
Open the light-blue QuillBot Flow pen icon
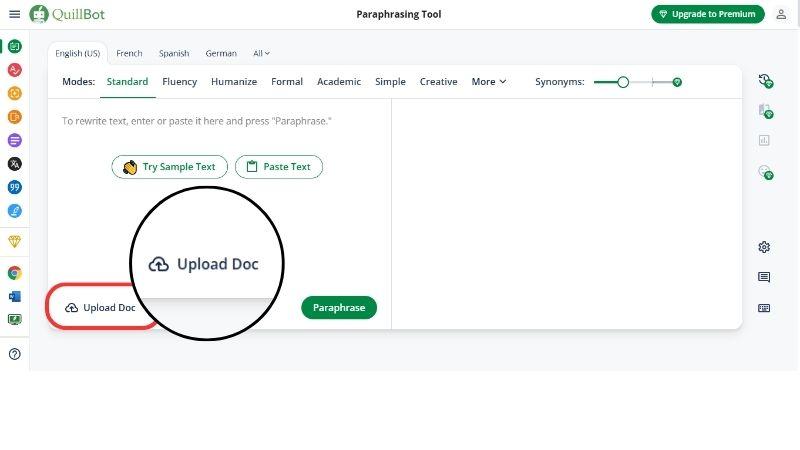coord(15,211)
